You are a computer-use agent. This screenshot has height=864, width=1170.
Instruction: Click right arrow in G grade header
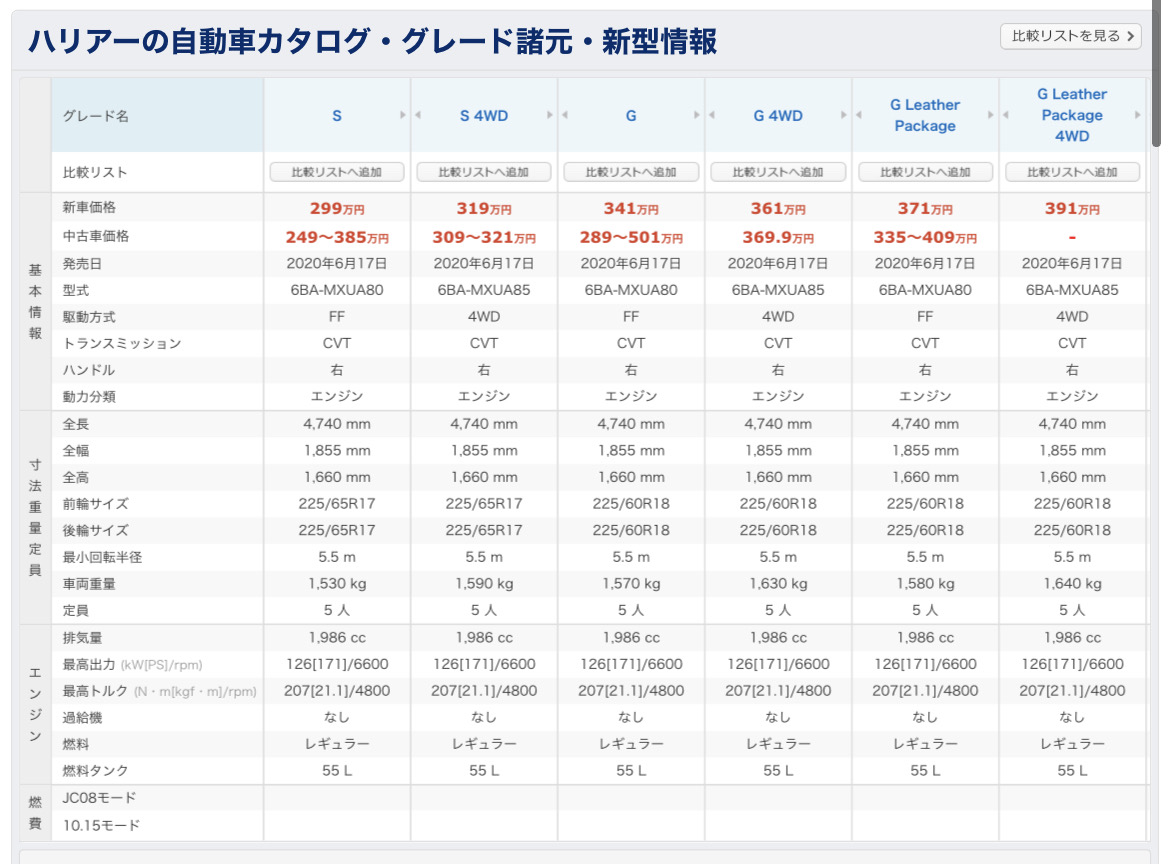click(696, 115)
